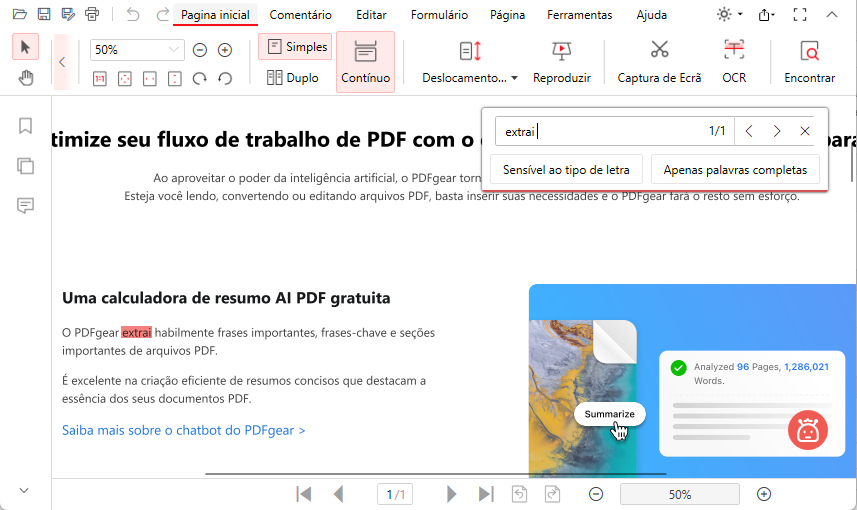Zoom out with bottom bar minus

coord(596,494)
